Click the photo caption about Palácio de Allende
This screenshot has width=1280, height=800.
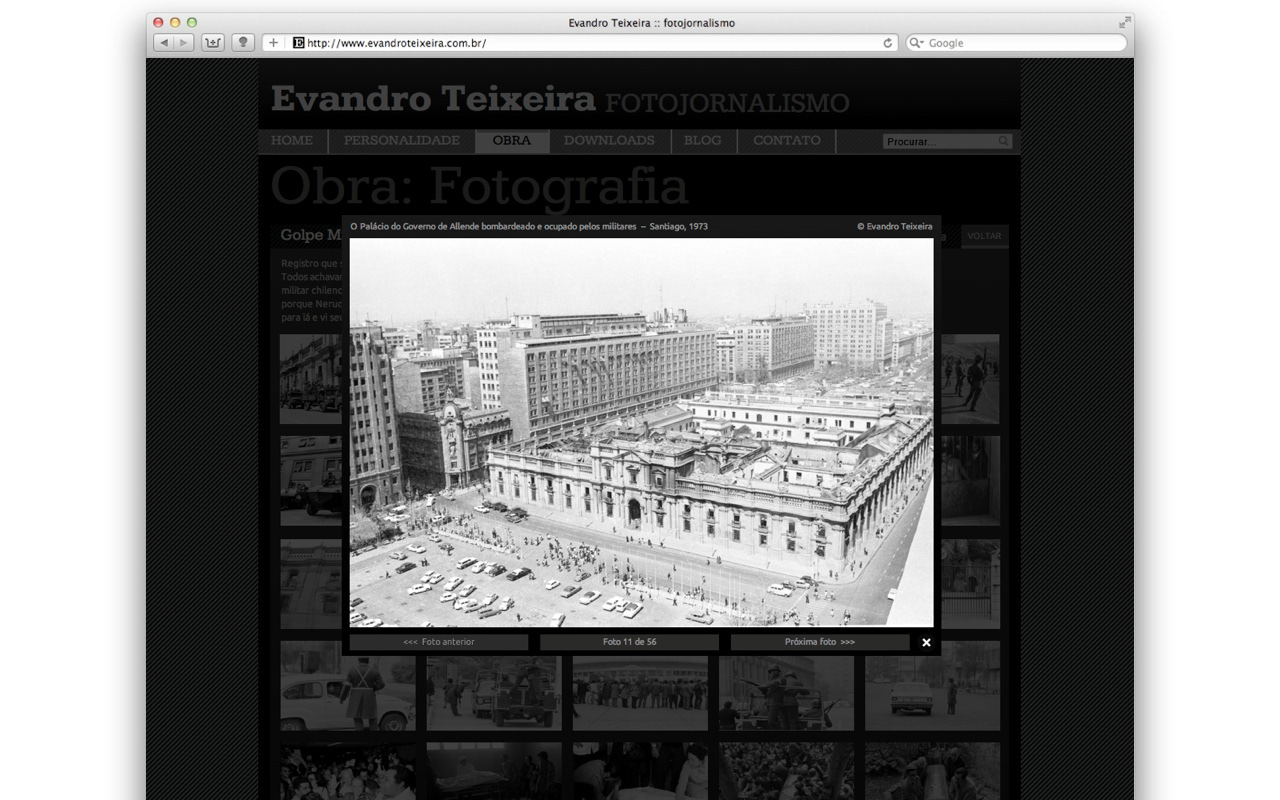tap(529, 226)
